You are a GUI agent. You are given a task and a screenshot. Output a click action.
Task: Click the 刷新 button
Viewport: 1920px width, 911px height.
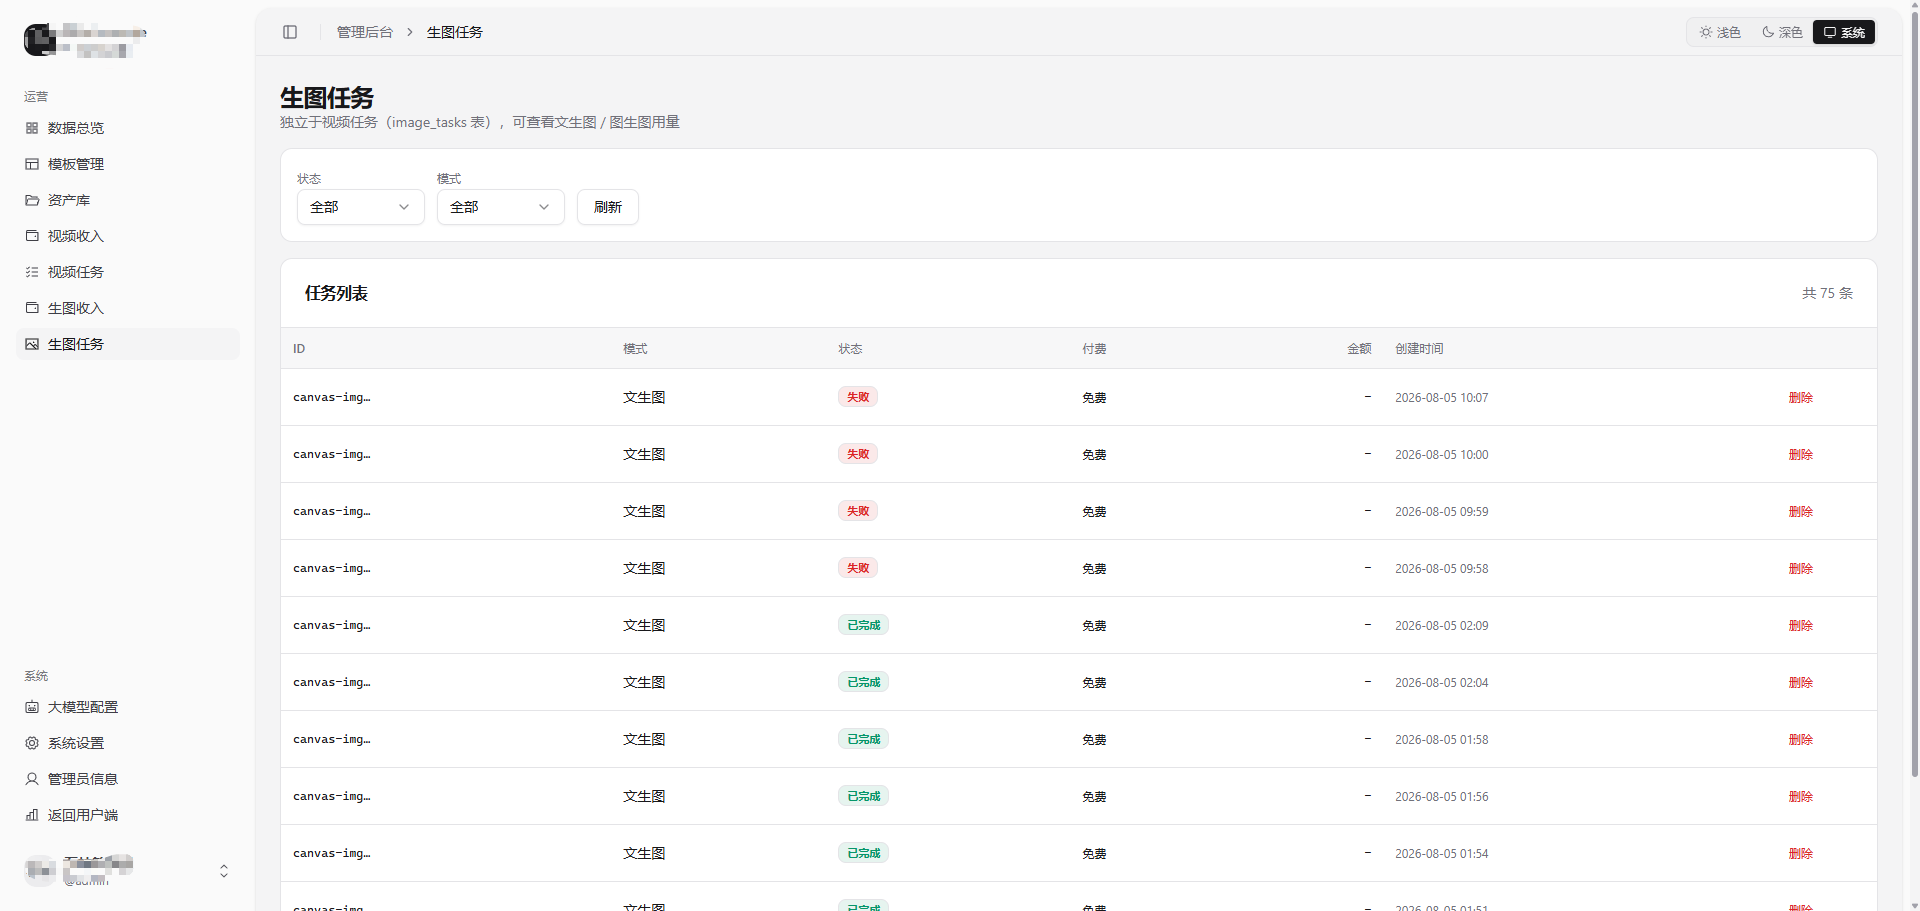click(x=608, y=207)
